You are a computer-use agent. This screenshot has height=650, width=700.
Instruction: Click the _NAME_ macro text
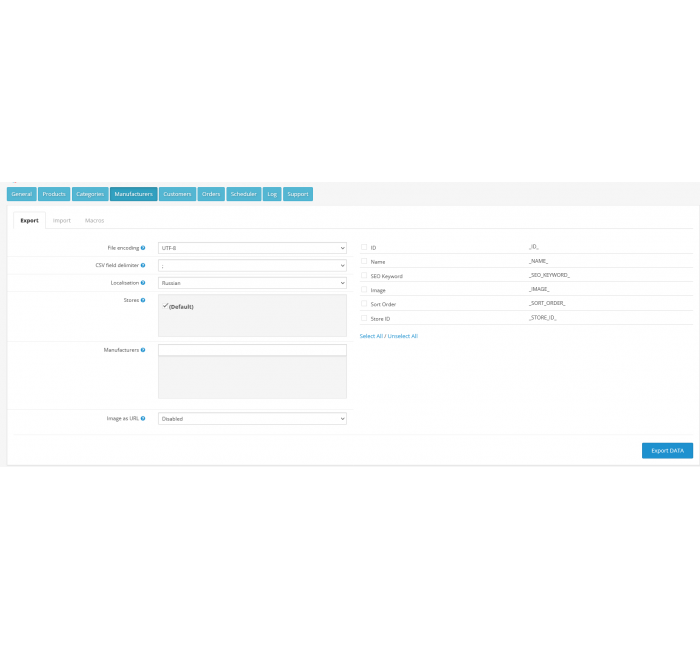(538, 261)
